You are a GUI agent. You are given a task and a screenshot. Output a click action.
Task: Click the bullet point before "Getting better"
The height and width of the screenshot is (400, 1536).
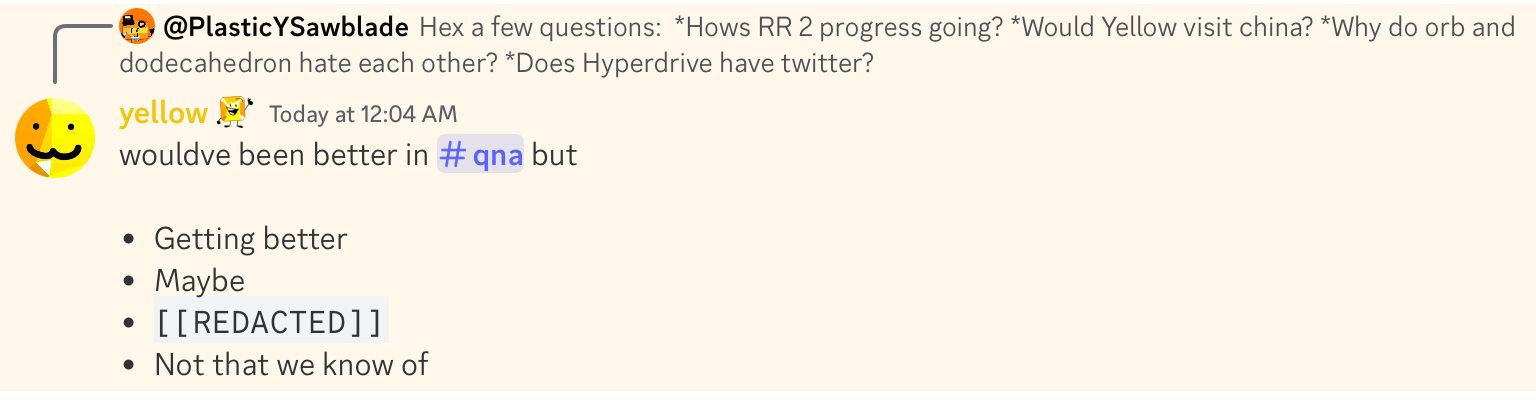point(129,241)
